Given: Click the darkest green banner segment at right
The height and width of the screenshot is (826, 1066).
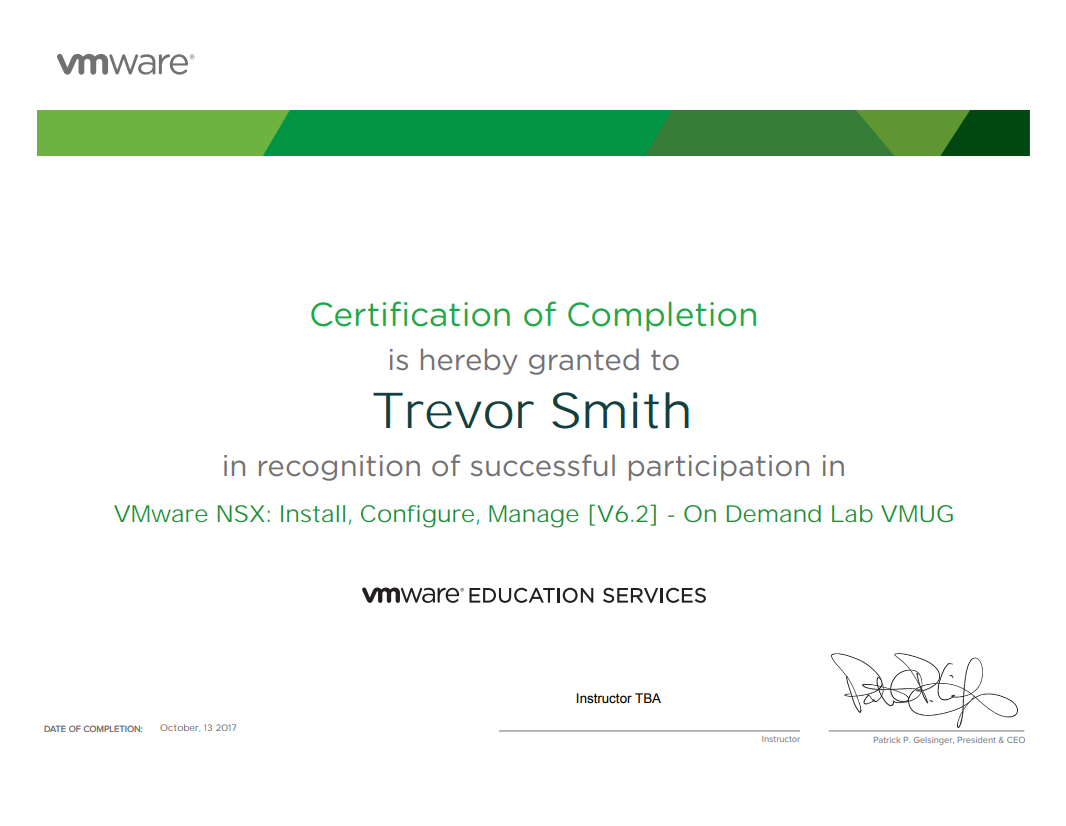Looking at the screenshot, I should click(995, 133).
